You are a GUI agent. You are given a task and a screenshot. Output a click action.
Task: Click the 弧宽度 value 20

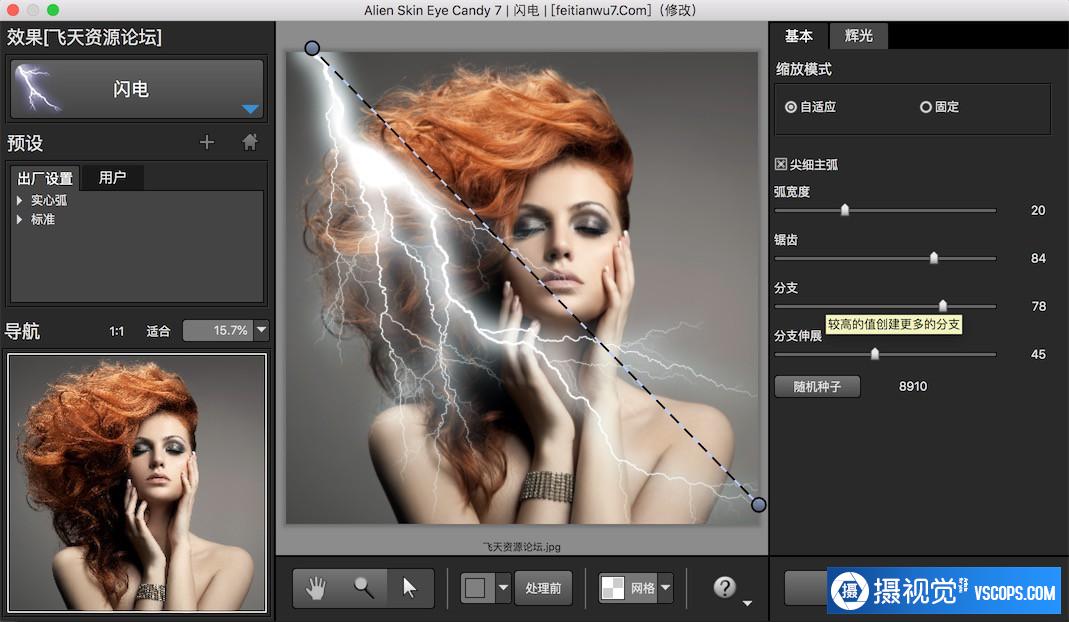(x=1038, y=210)
